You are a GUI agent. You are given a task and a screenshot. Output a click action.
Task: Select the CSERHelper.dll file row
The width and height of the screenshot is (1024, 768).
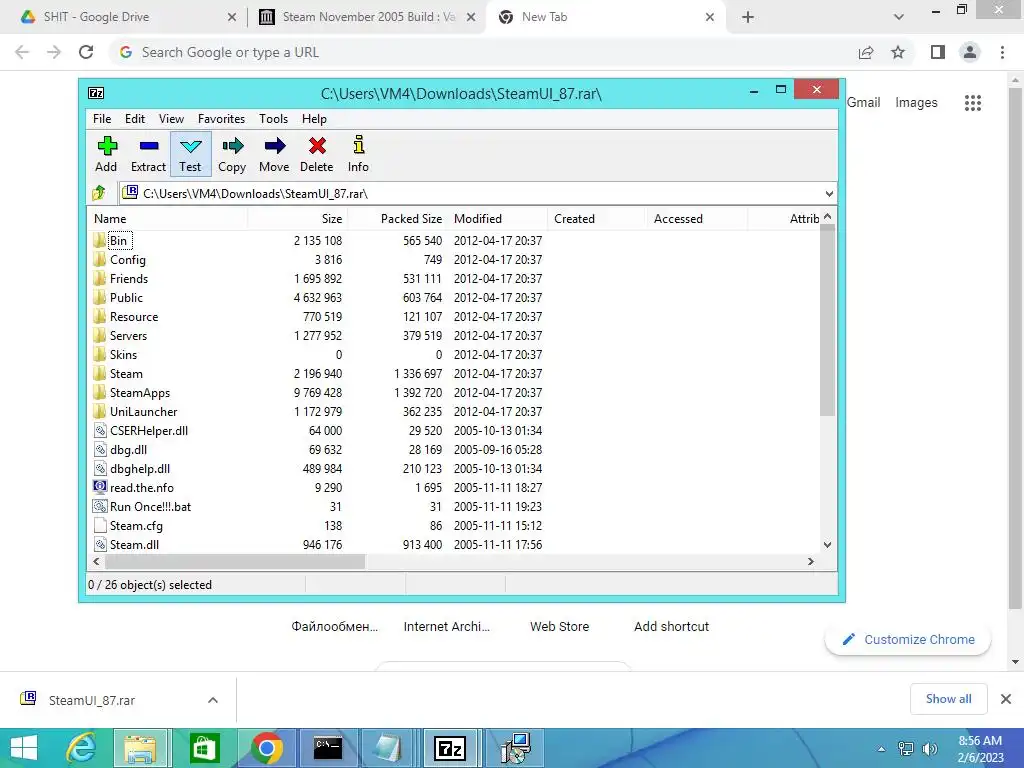[454, 430]
